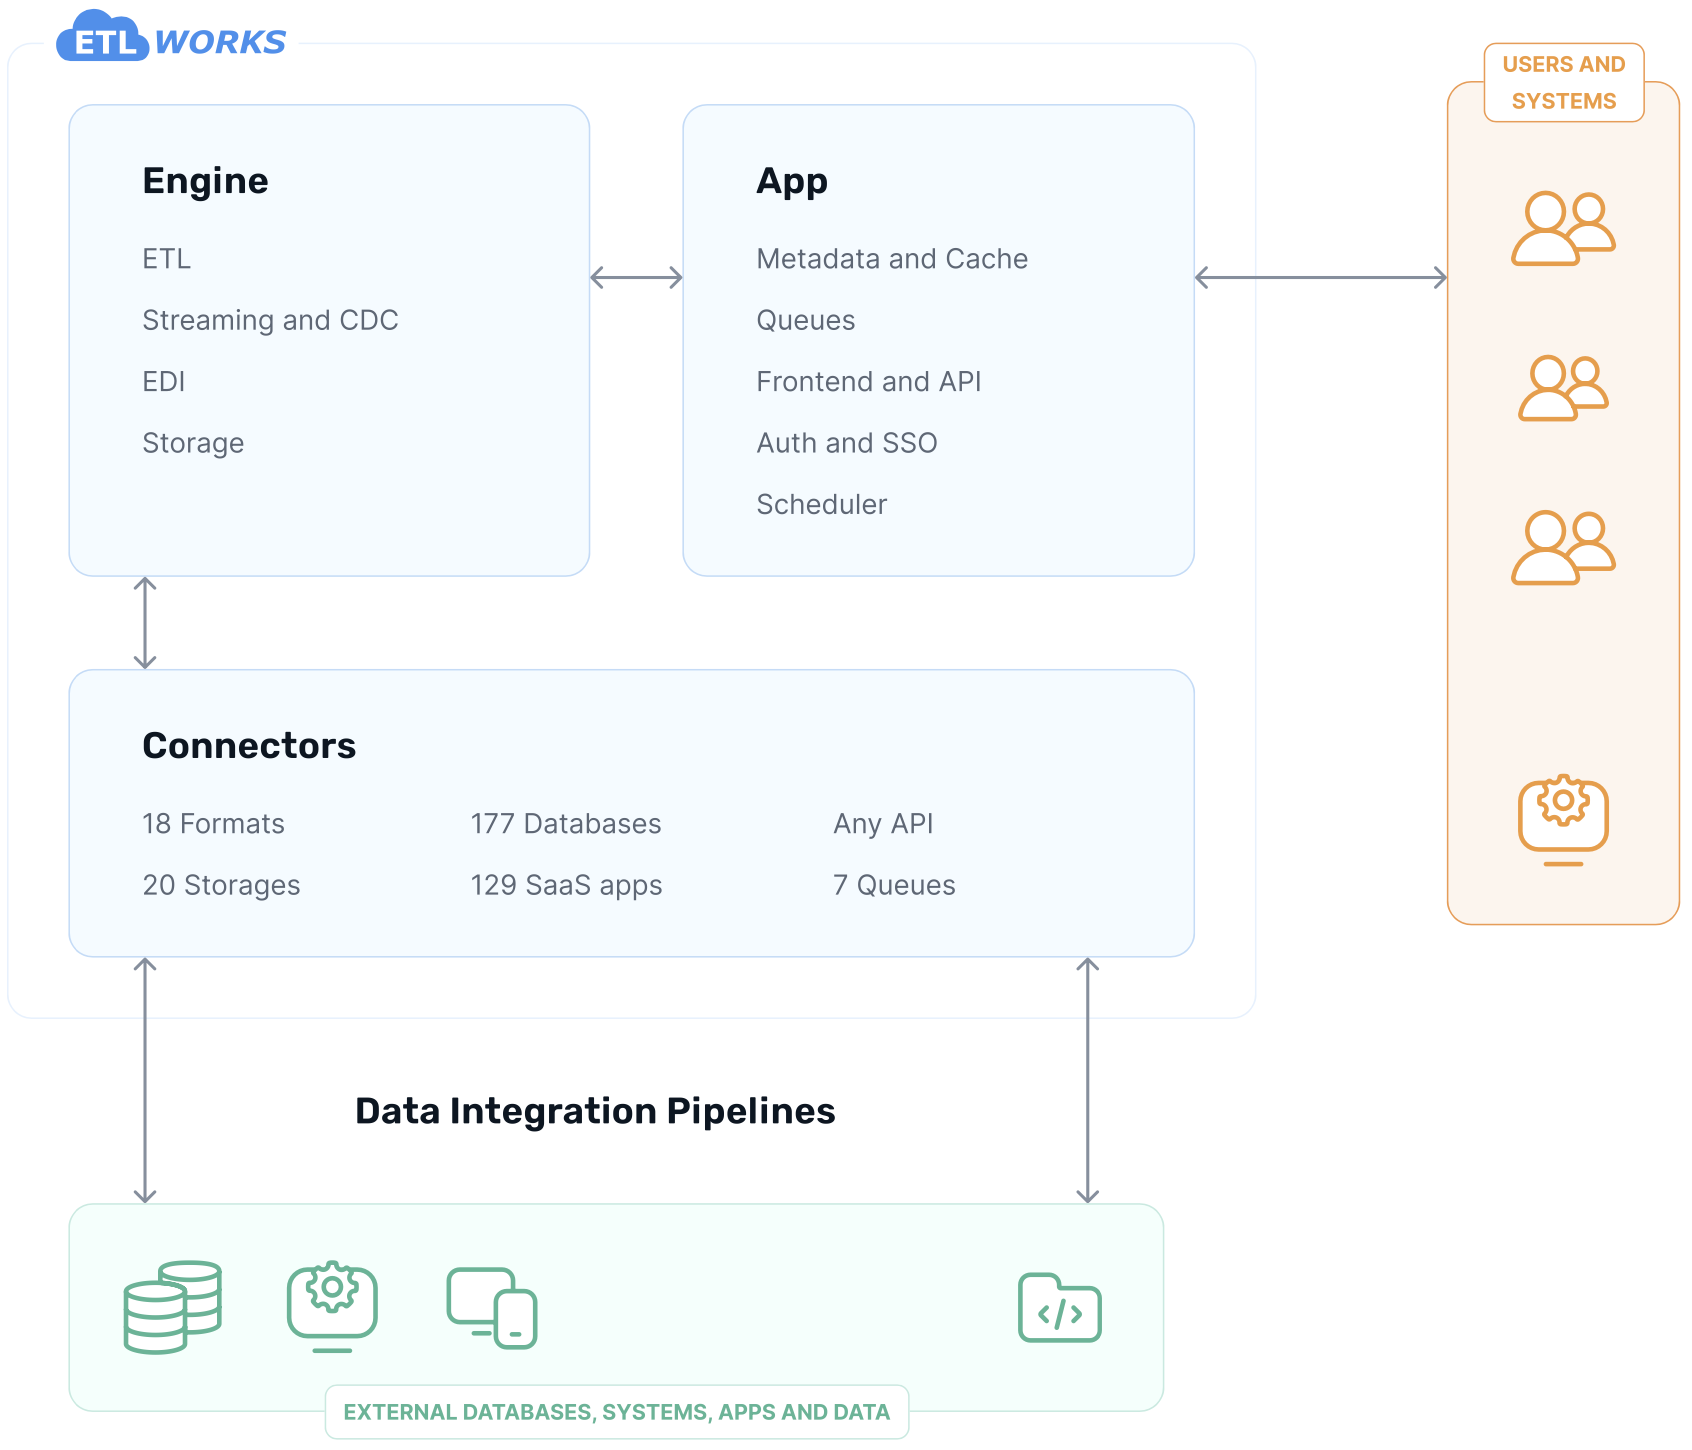Select the External Databases Systems Apps and Data badge
Viewport: 1692px width, 1450px height.
pos(616,1411)
